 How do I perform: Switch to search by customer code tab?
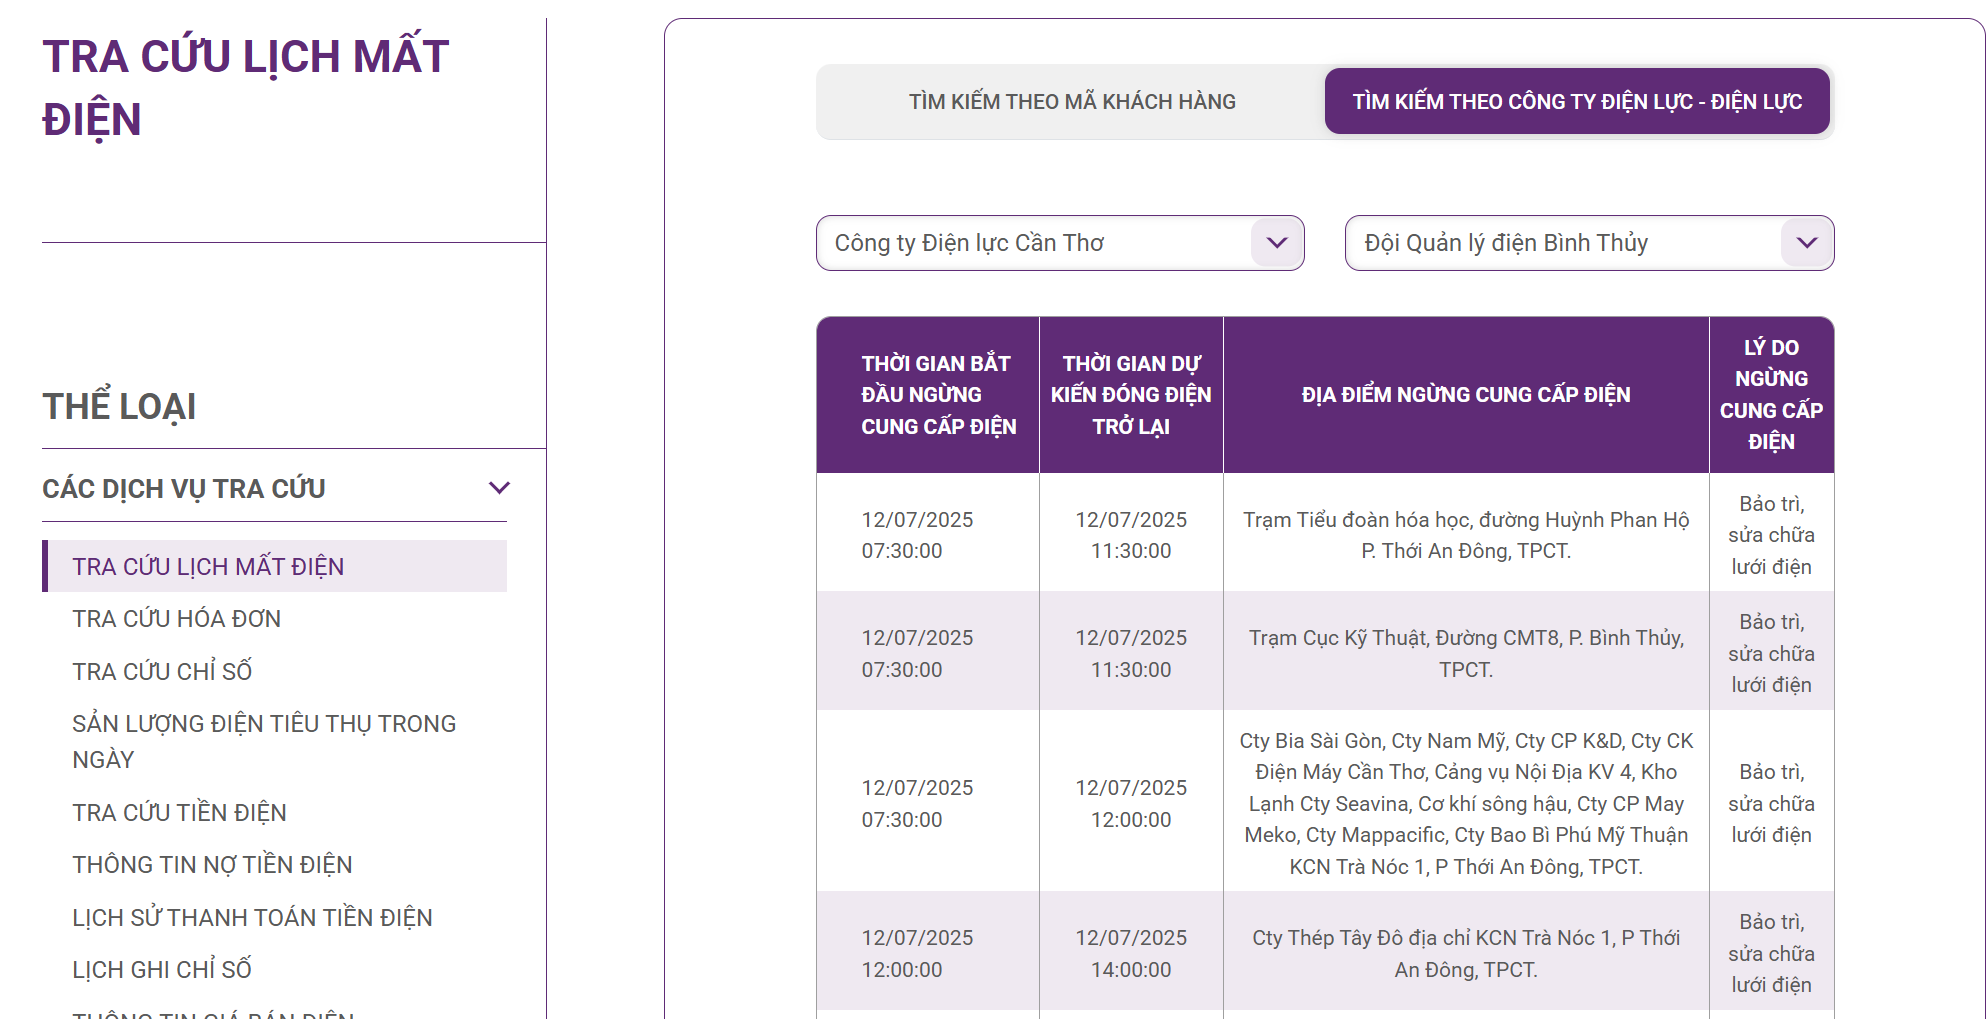[x=1071, y=102]
